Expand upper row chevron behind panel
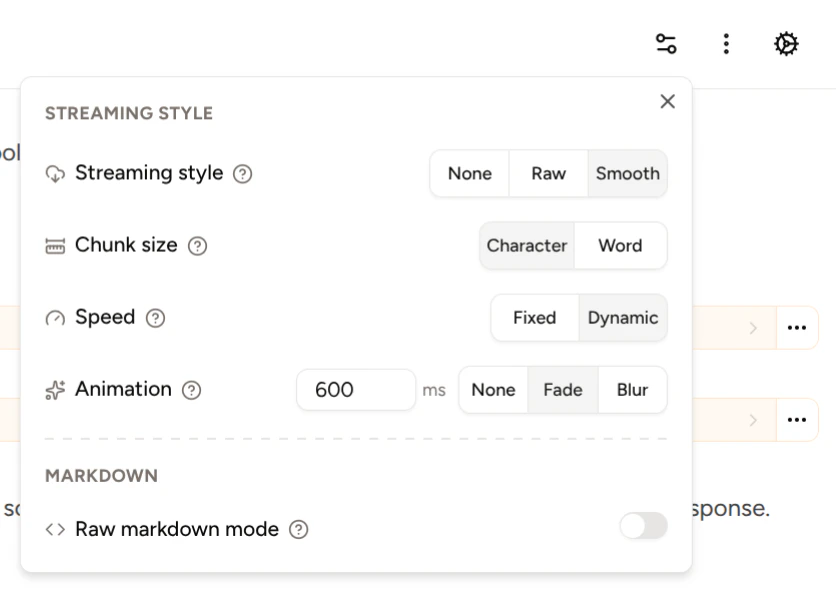This screenshot has height=596, width=836. pos(753,328)
